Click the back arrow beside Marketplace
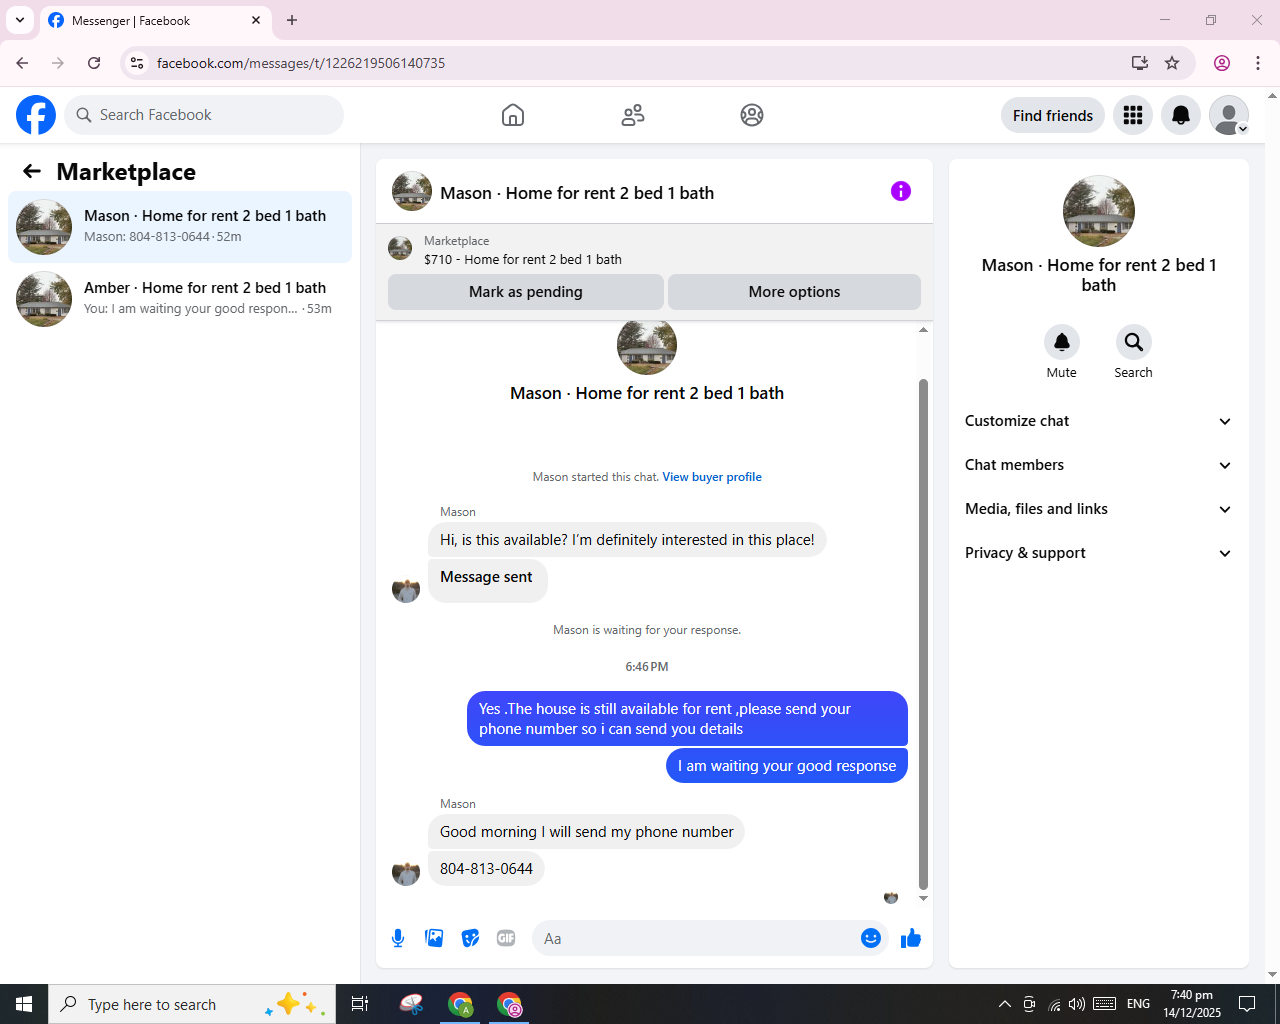 tap(32, 171)
